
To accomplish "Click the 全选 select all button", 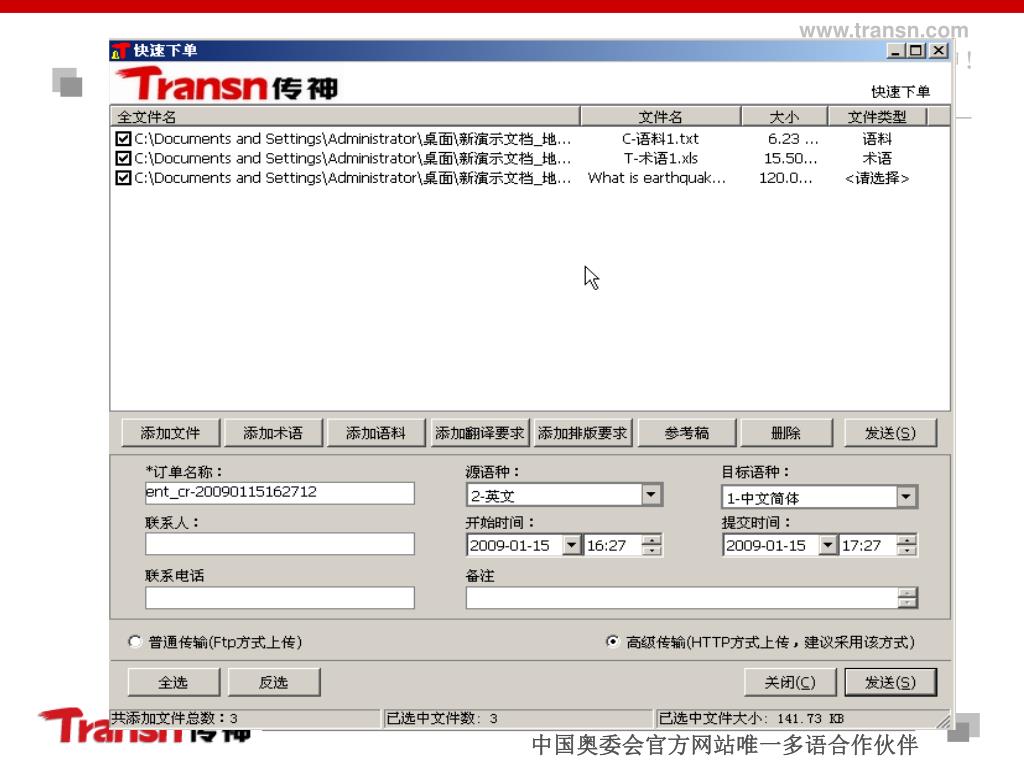I will coord(173,682).
